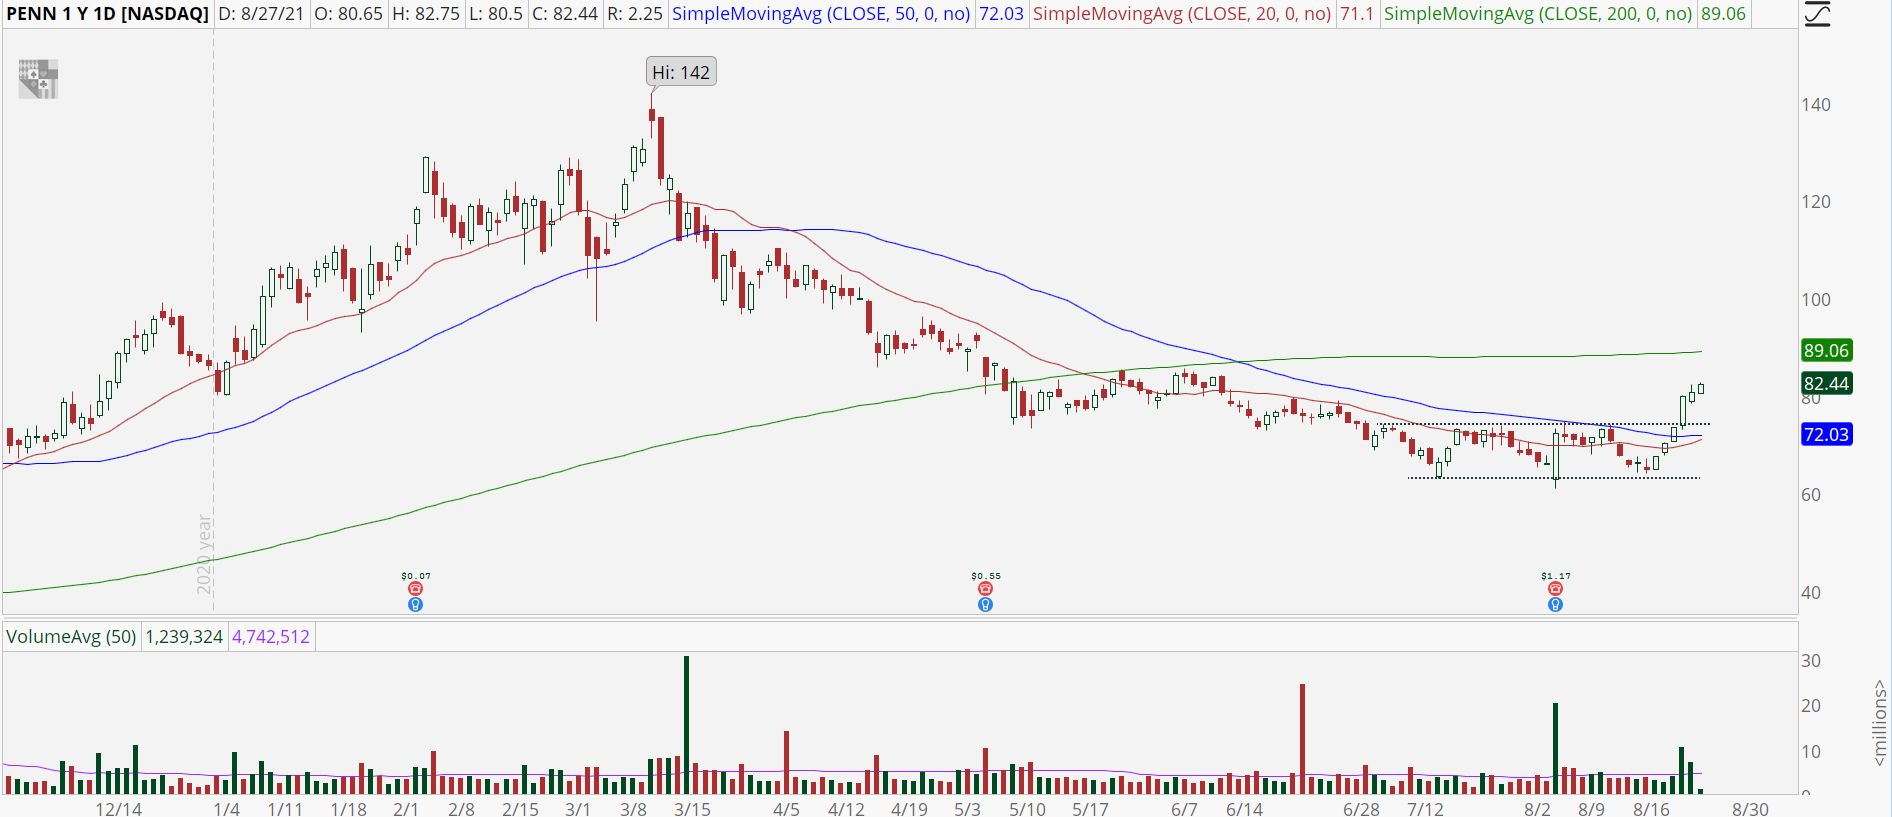Click the VolumeAvg (50) study label

point(71,637)
